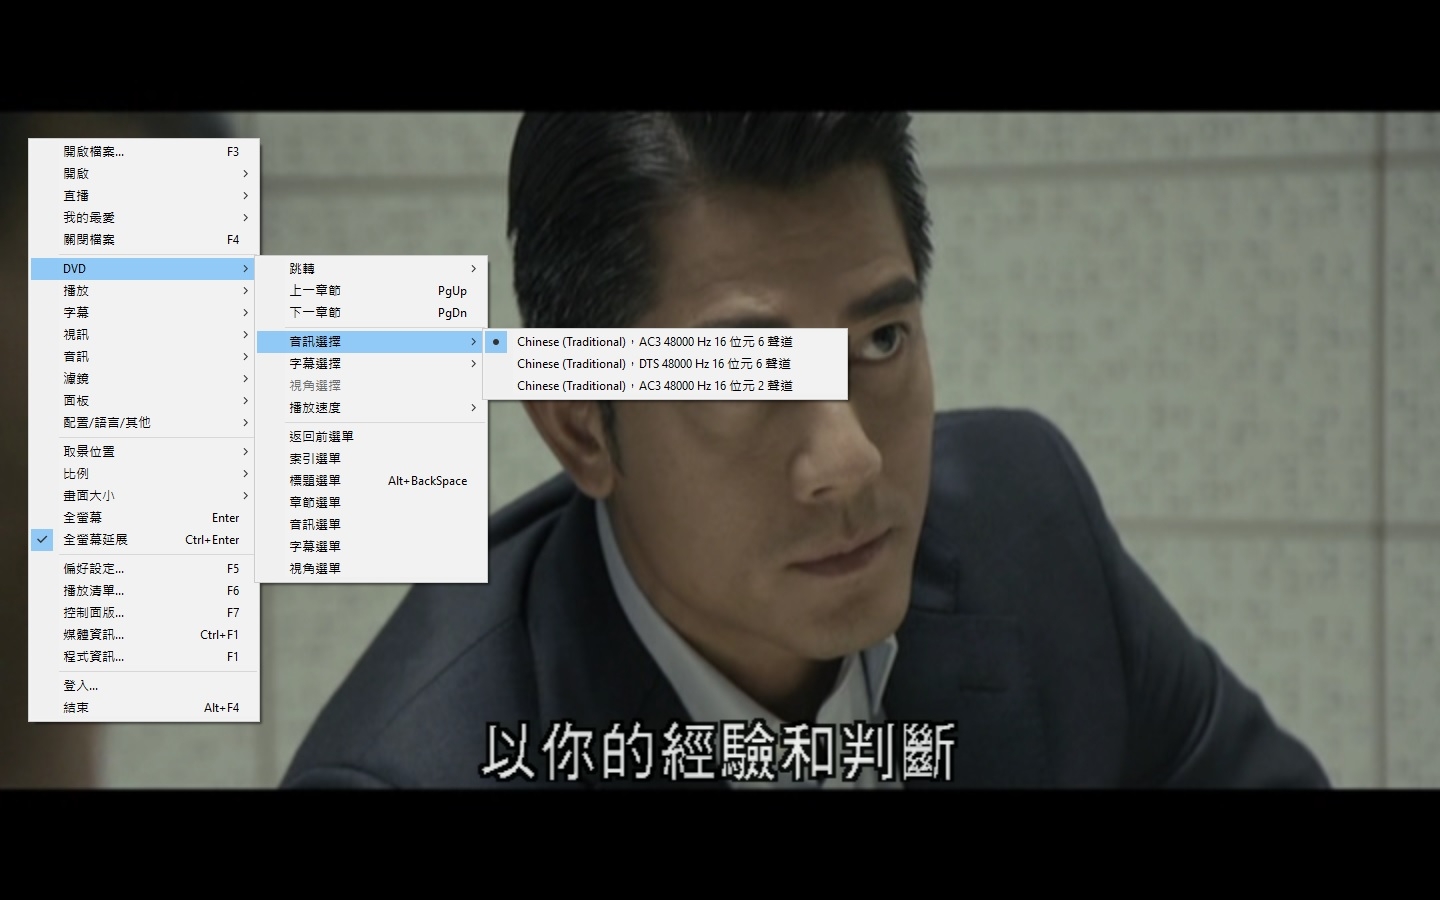The width and height of the screenshot is (1440, 900).
Task: Click 登入... login entry
Action: [144, 686]
